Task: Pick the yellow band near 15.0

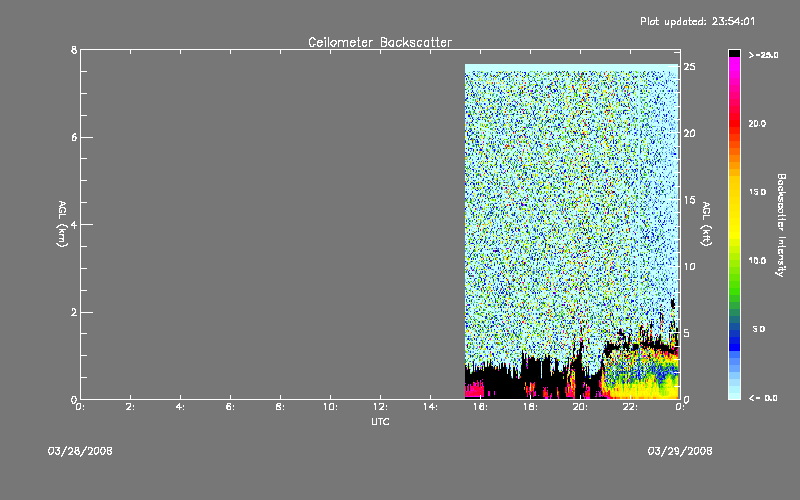Action: (734, 194)
